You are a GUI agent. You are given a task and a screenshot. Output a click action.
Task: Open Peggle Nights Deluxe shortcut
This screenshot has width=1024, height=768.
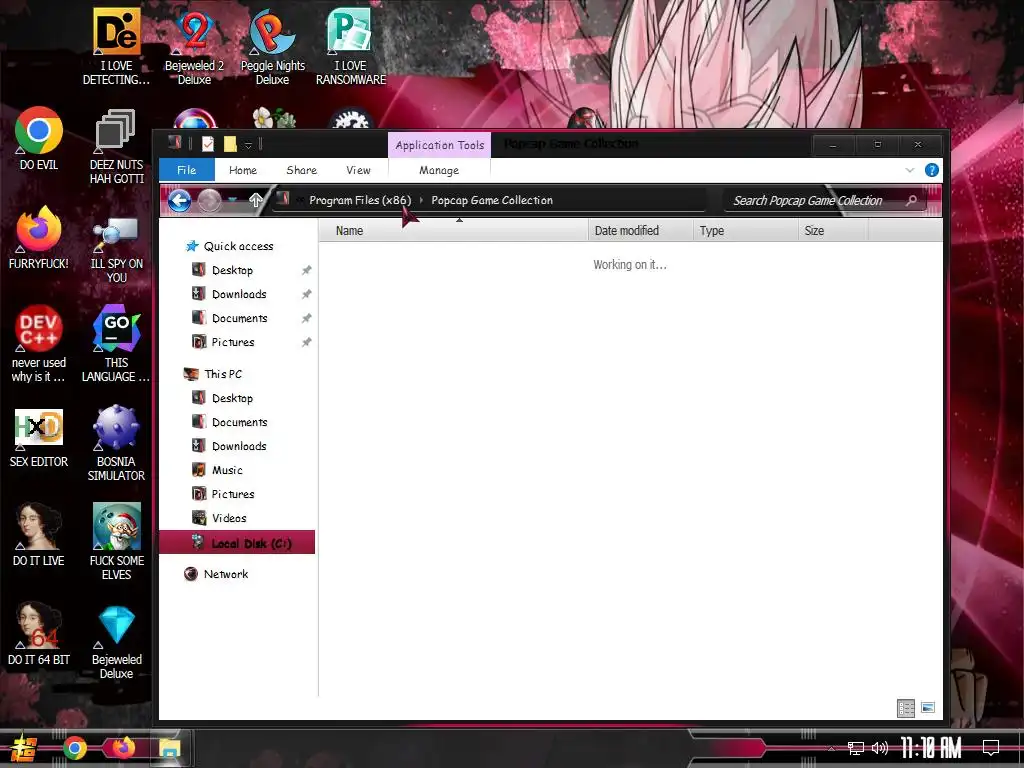[x=272, y=47]
